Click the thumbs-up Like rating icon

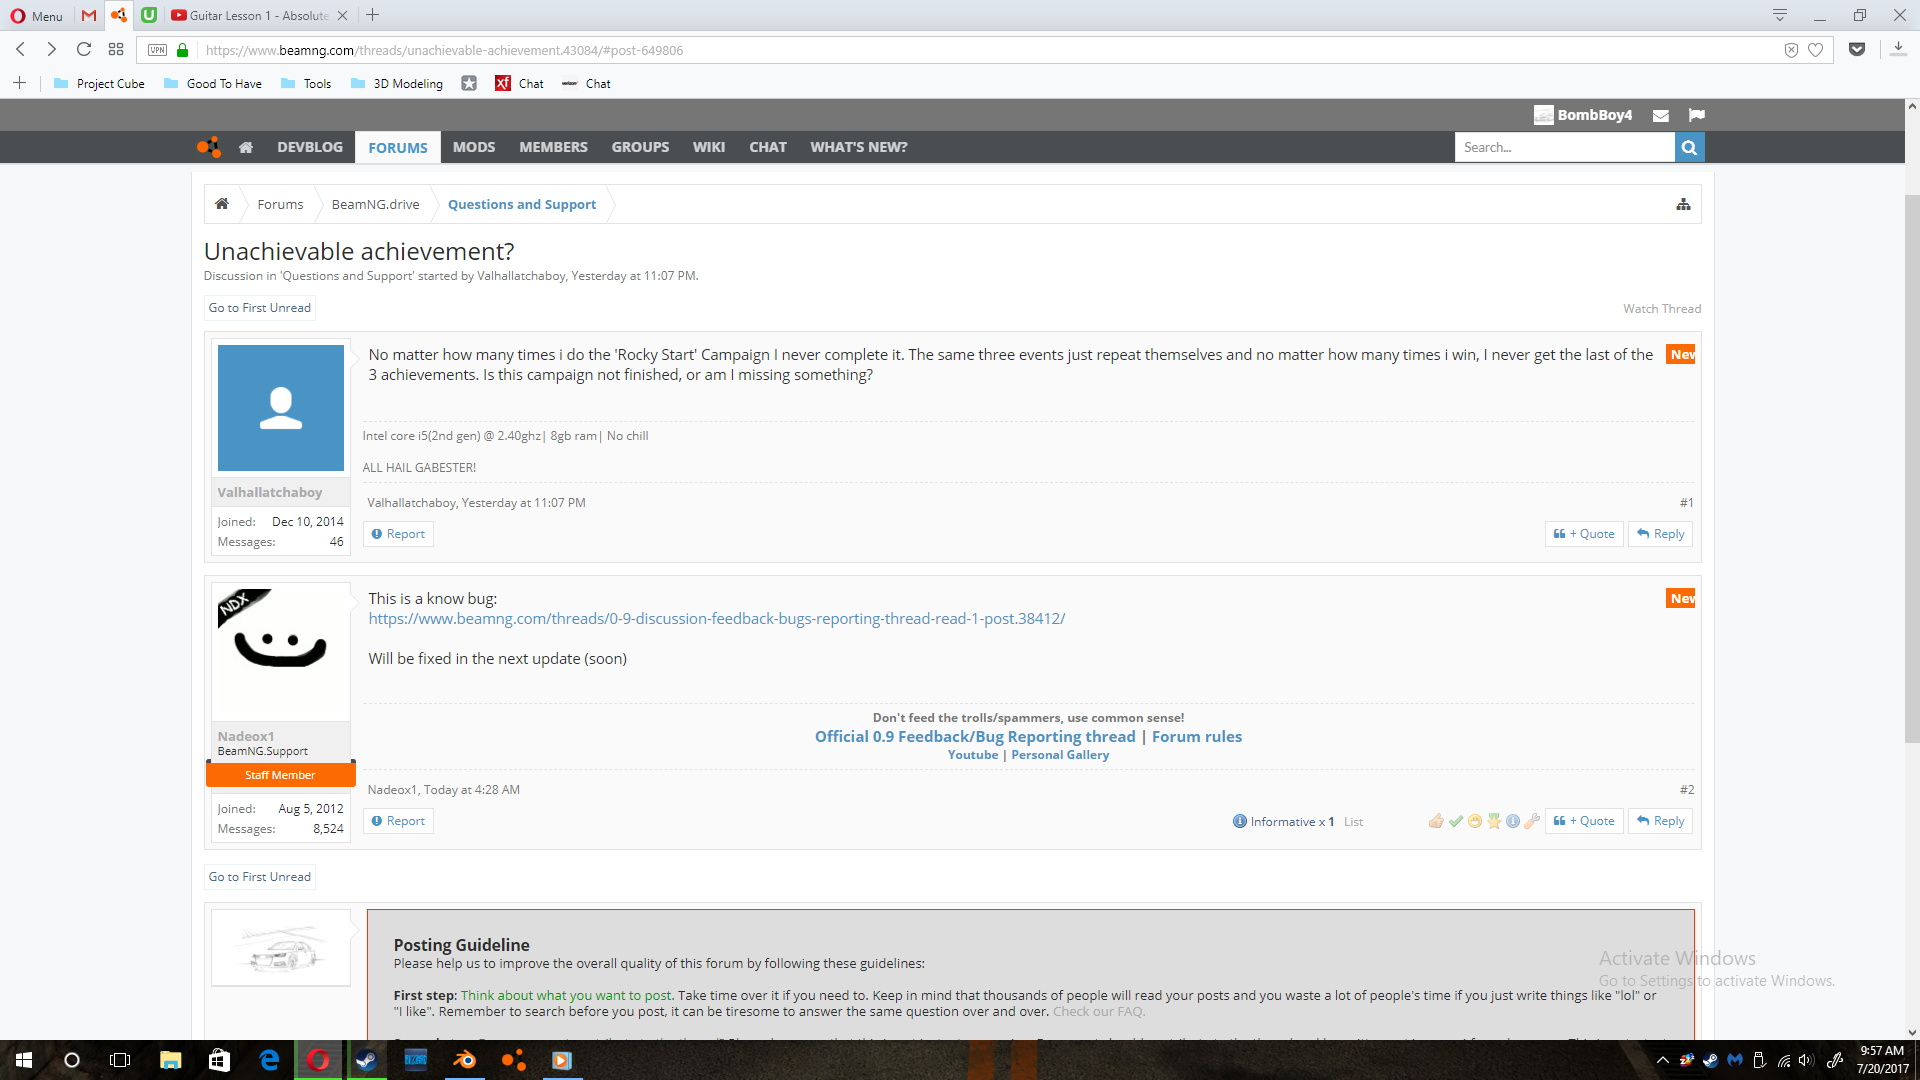(x=1436, y=821)
